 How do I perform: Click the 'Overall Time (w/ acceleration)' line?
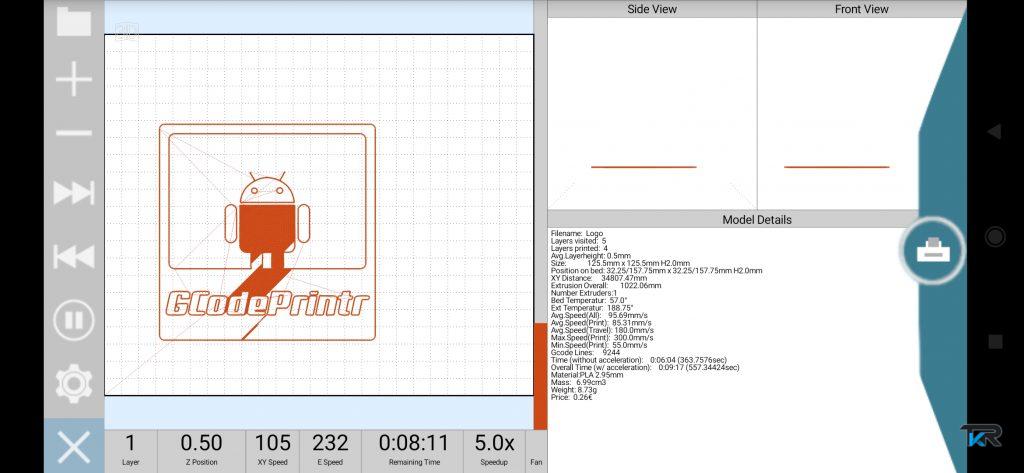645,368
